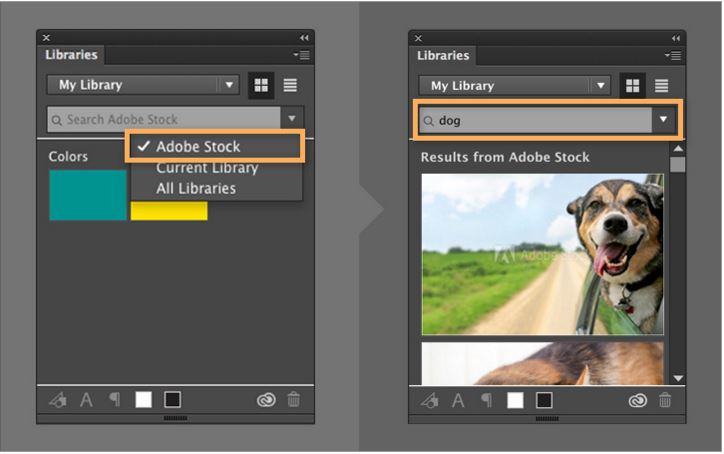The width and height of the screenshot is (724, 454).
Task: Click the character style 'A' icon in right panel
Action: click(x=458, y=400)
